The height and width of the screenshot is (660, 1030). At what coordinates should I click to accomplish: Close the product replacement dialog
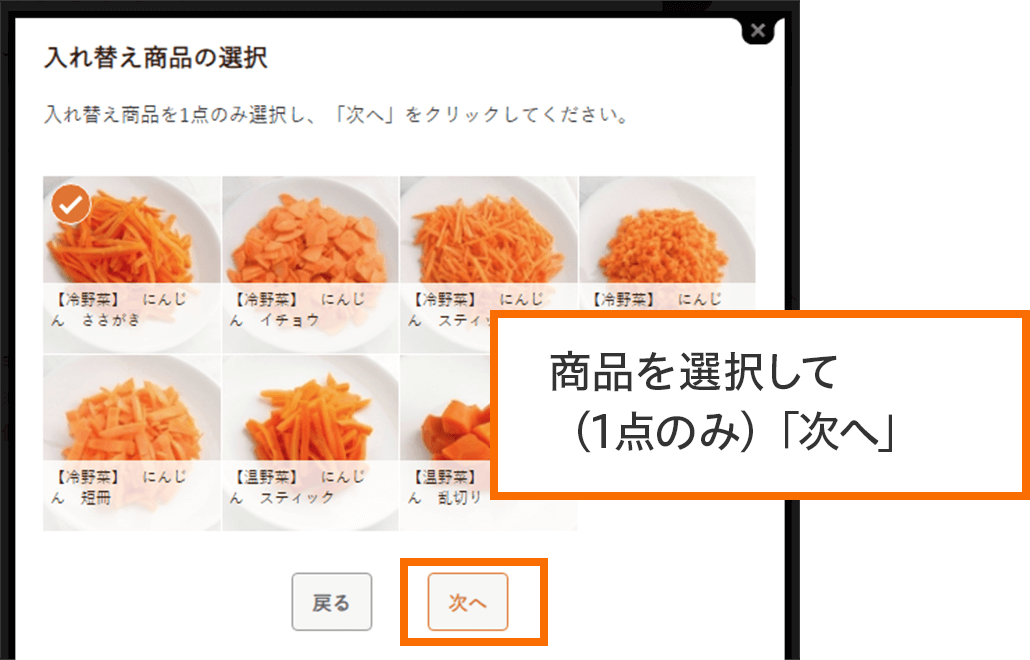[x=757, y=30]
